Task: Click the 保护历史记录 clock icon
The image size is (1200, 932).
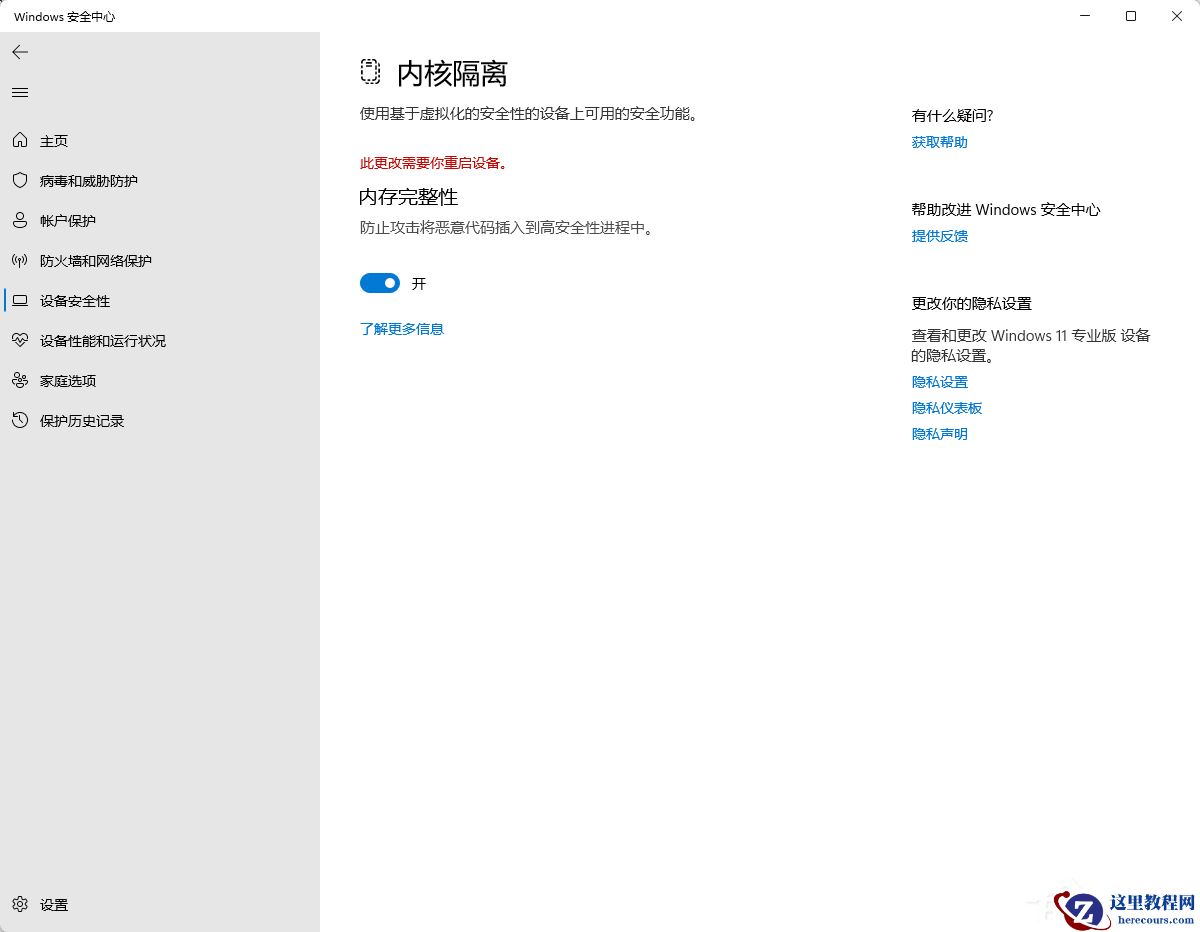Action: point(20,420)
